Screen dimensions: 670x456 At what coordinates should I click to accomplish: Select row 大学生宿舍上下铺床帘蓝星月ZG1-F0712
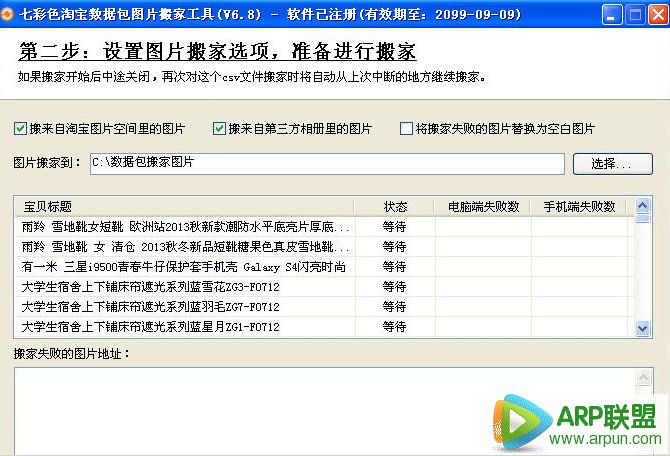coord(325,327)
